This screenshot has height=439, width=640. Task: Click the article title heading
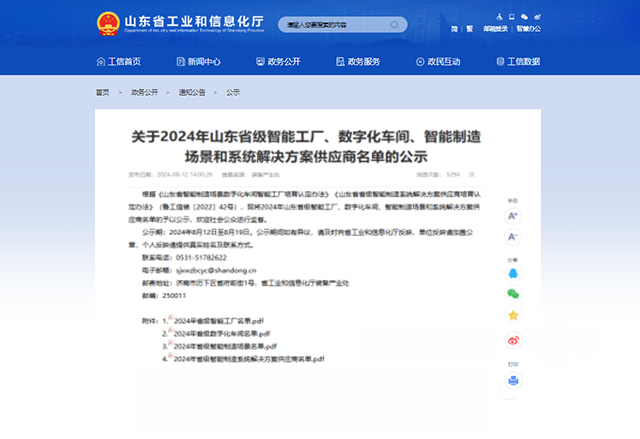click(306, 146)
